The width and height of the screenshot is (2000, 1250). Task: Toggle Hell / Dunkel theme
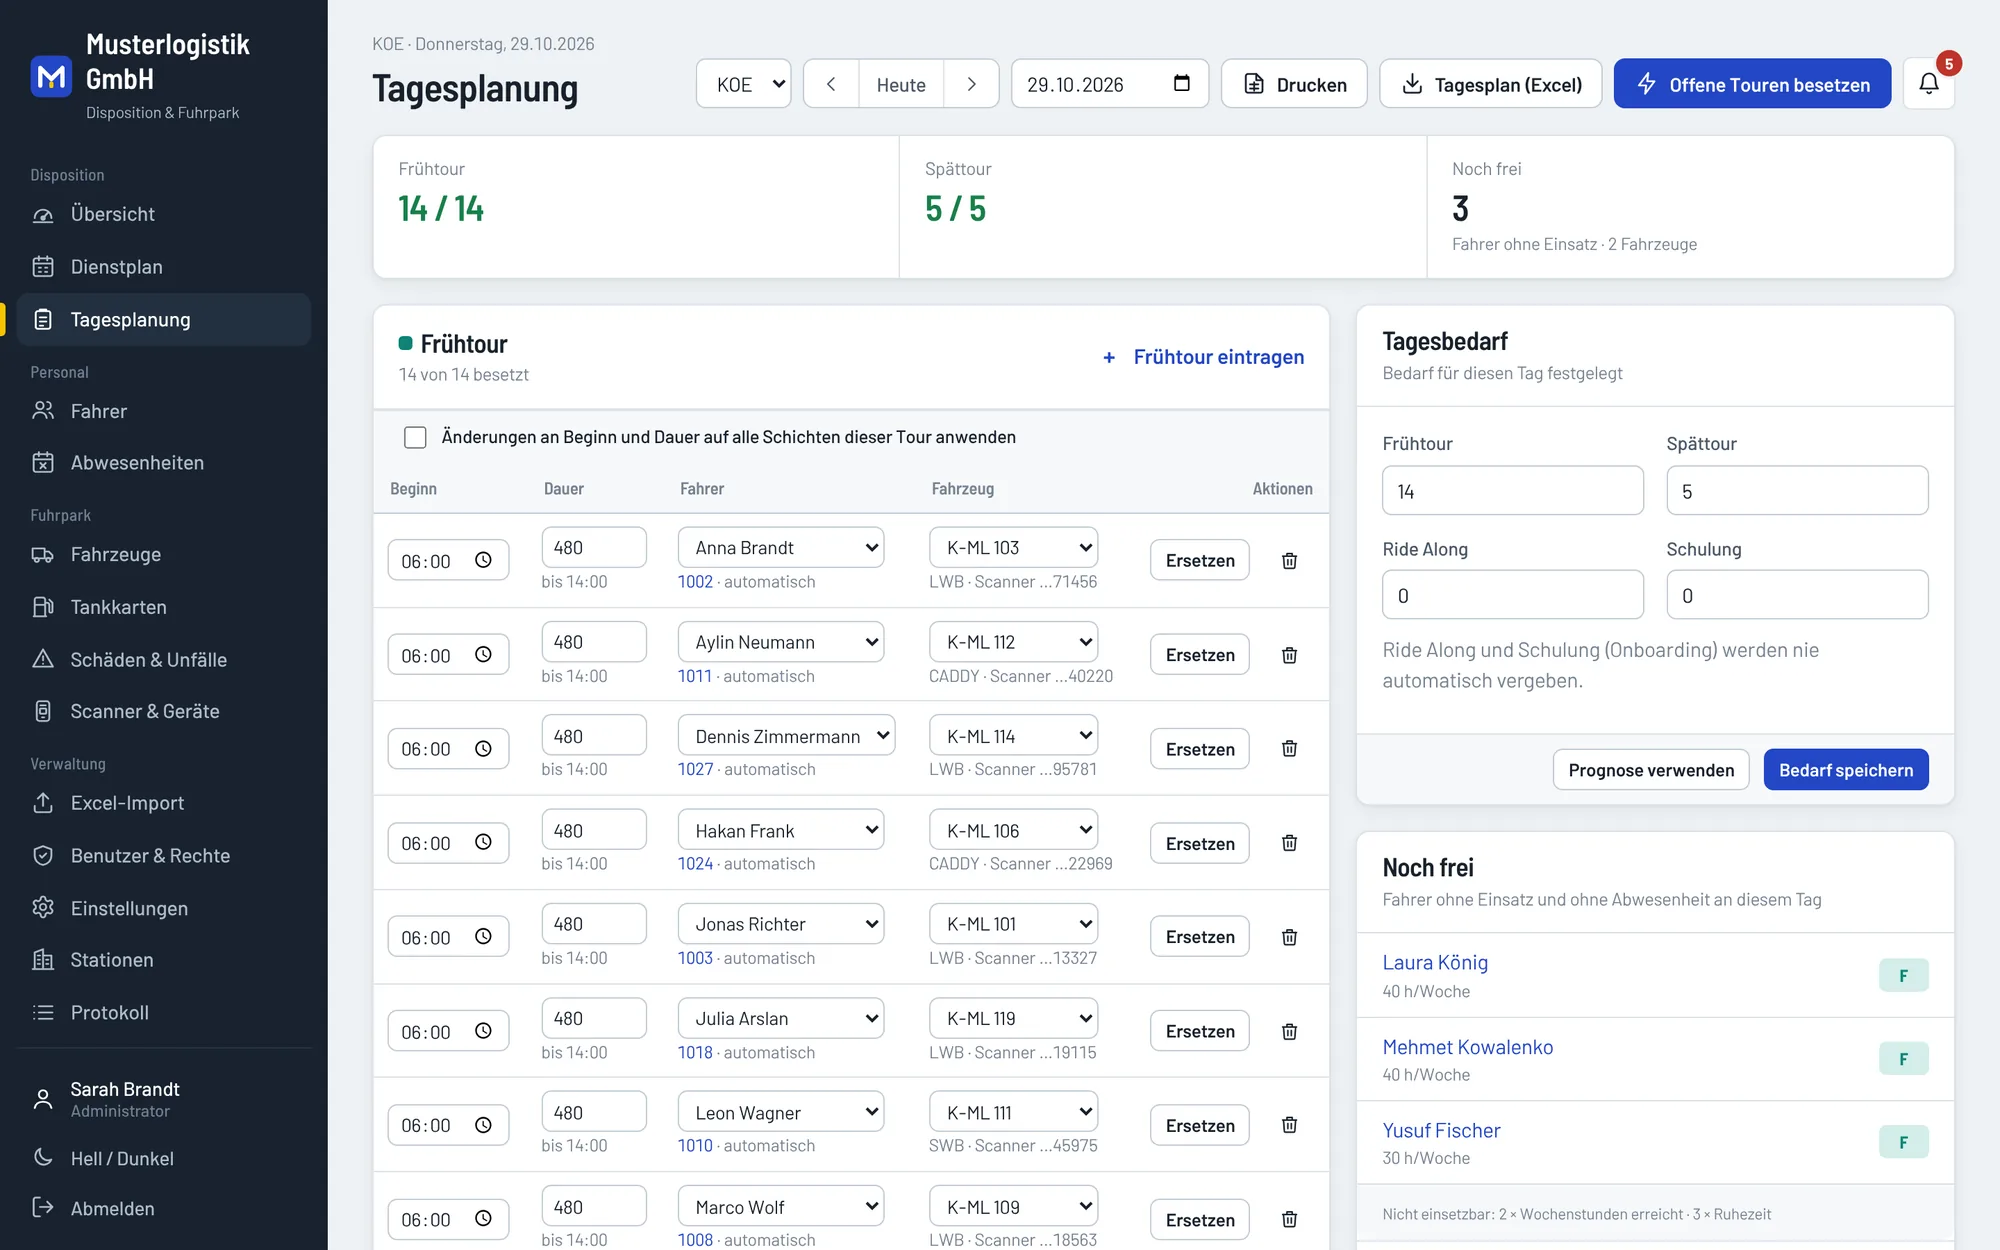click(x=121, y=1158)
